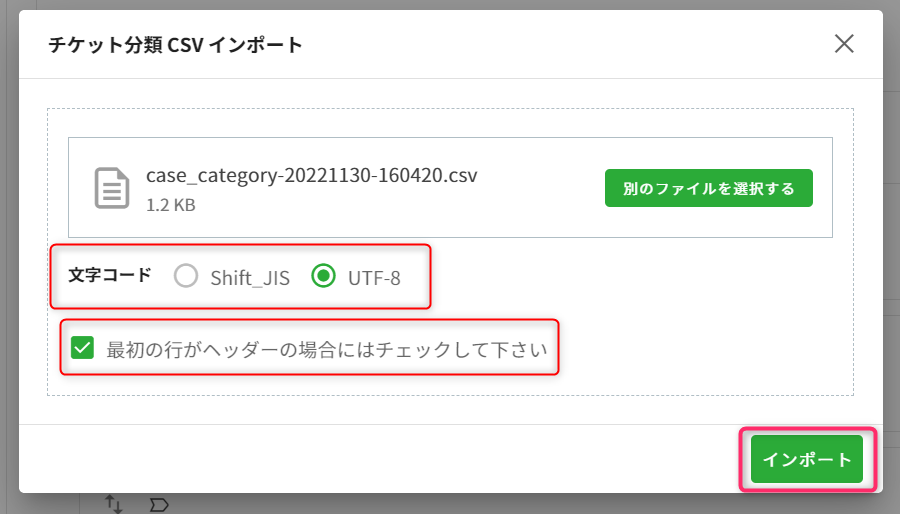Click the CSV document file icon
The width and height of the screenshot is (900, 514).
(x=111, y=188)
